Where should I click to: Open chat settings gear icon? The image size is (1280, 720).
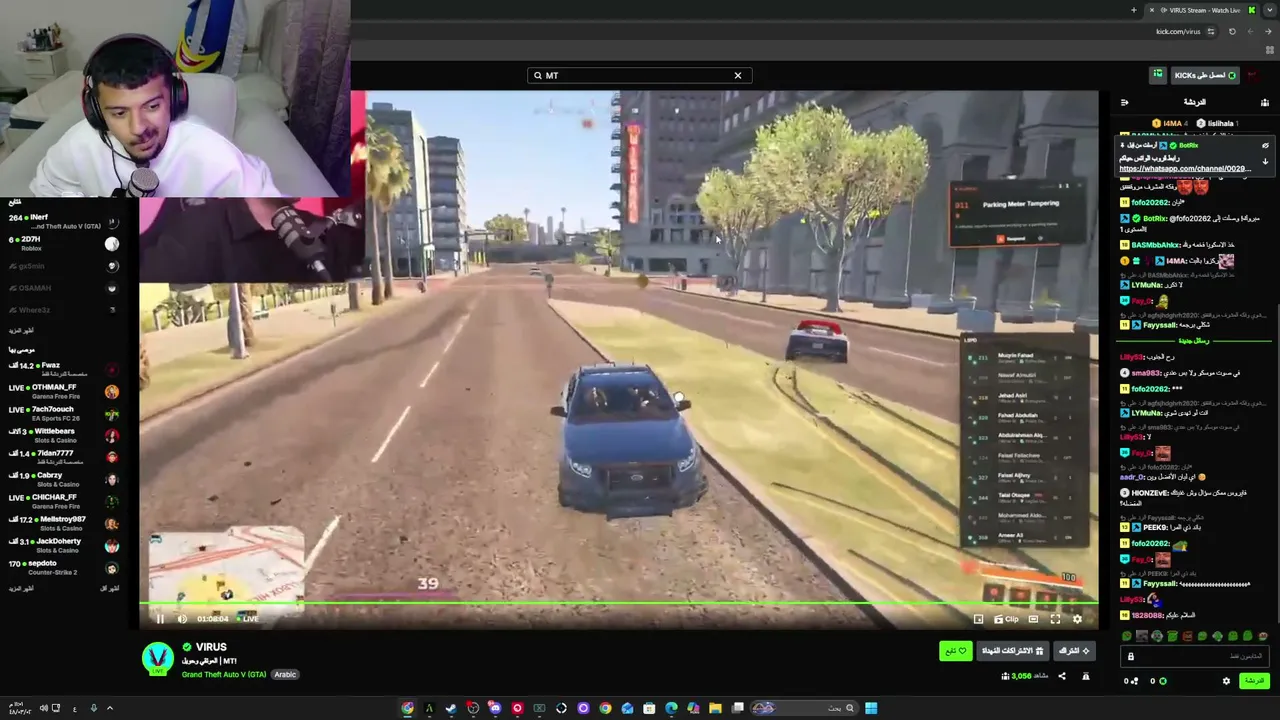point(1226,681)
